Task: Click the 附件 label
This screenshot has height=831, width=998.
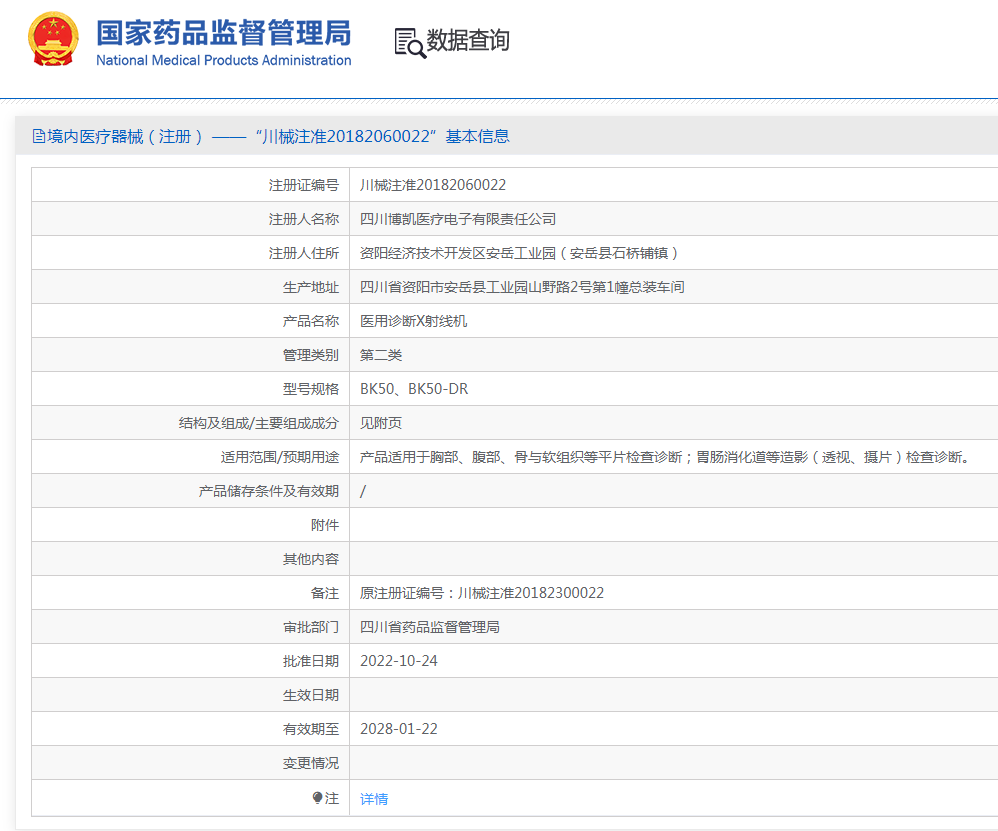Action: (x=325, y=525)
